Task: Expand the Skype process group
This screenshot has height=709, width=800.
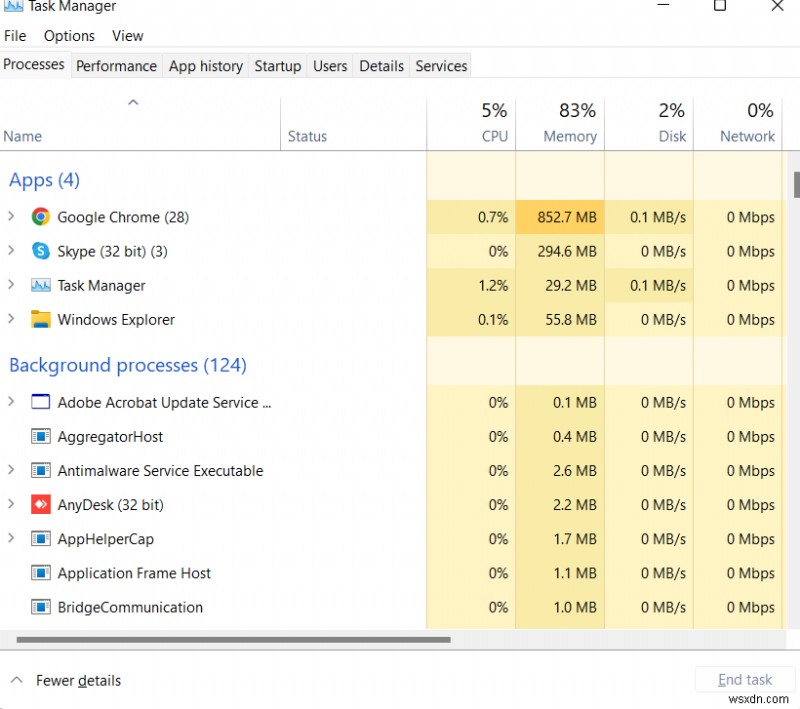Action: click(x=11, y=251)
